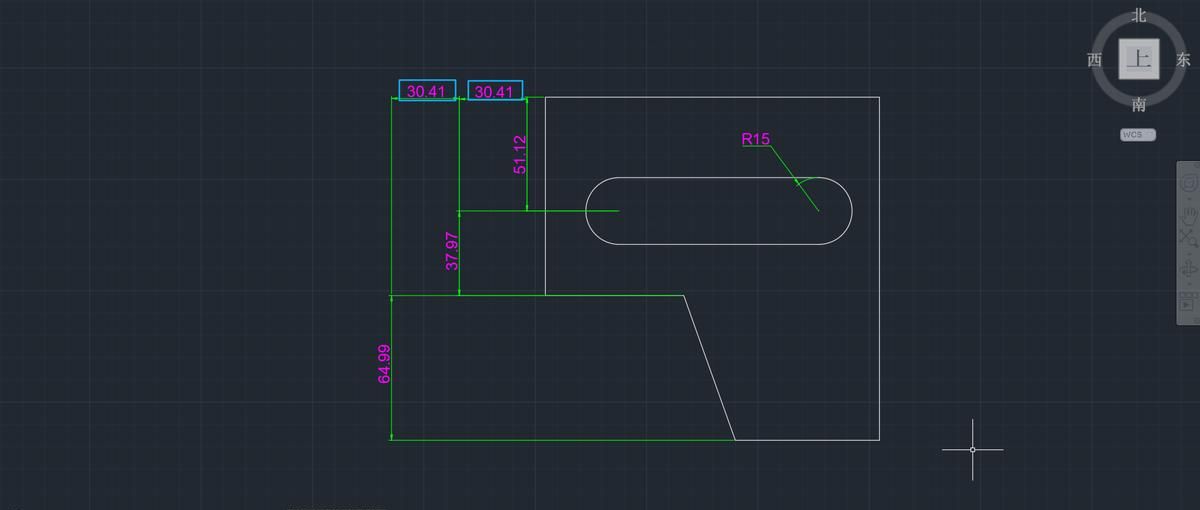This screenshot has width=1200, height=510.
Task: Select the 37.97 vertical dimension text
Action: 452,251
